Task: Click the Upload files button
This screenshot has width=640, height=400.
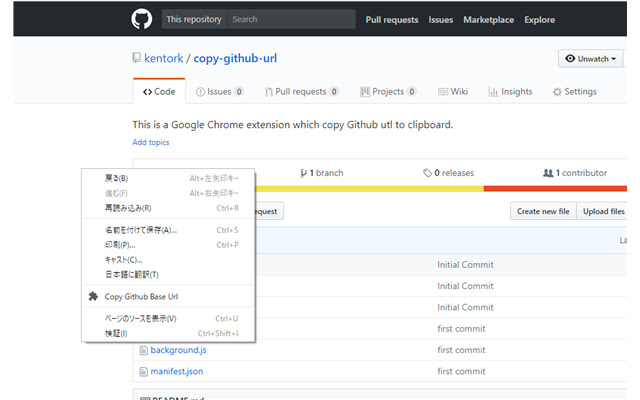Action: (602, 211)
